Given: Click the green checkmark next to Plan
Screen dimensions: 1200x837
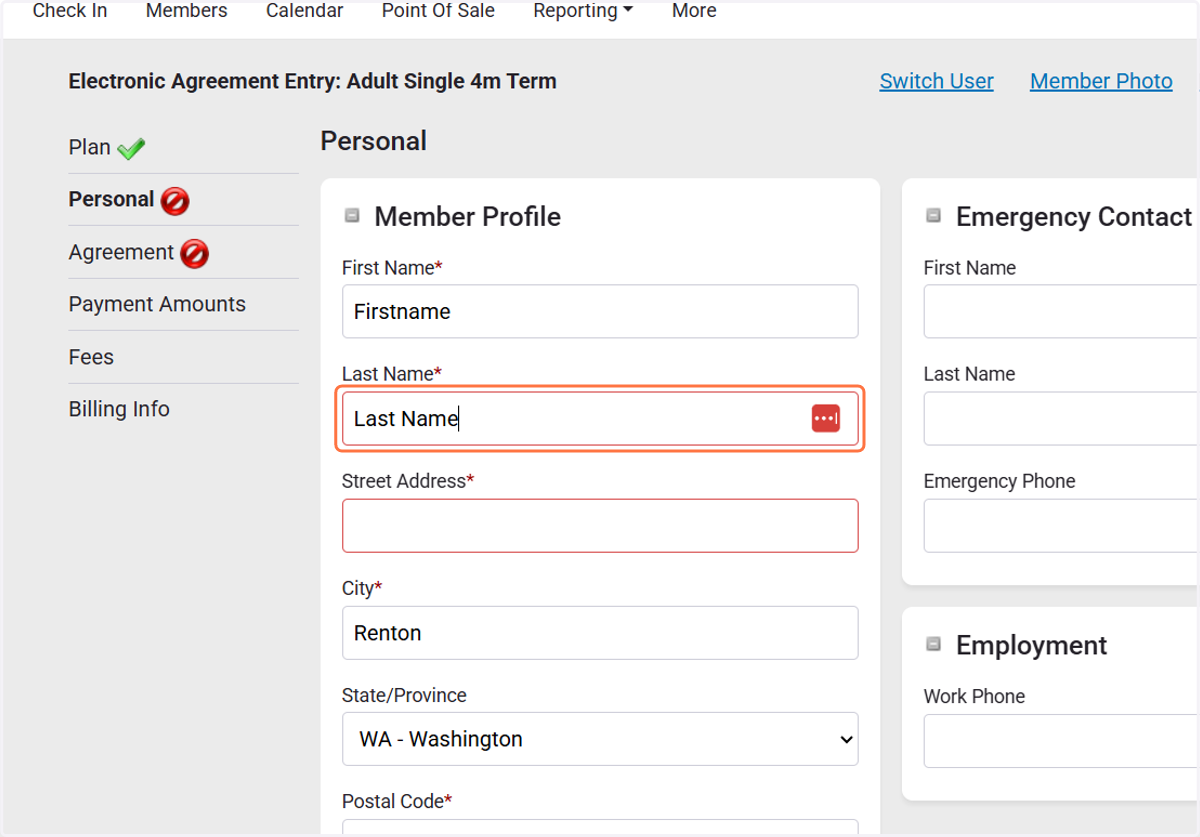Looking at the screenshot, I should 131,149.
